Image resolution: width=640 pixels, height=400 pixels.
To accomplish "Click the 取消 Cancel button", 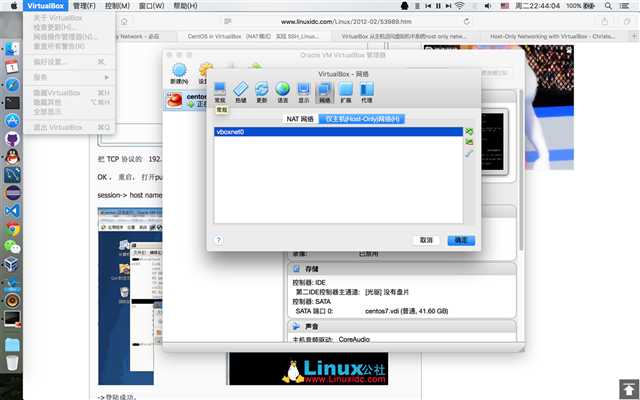I will [426, 240].
